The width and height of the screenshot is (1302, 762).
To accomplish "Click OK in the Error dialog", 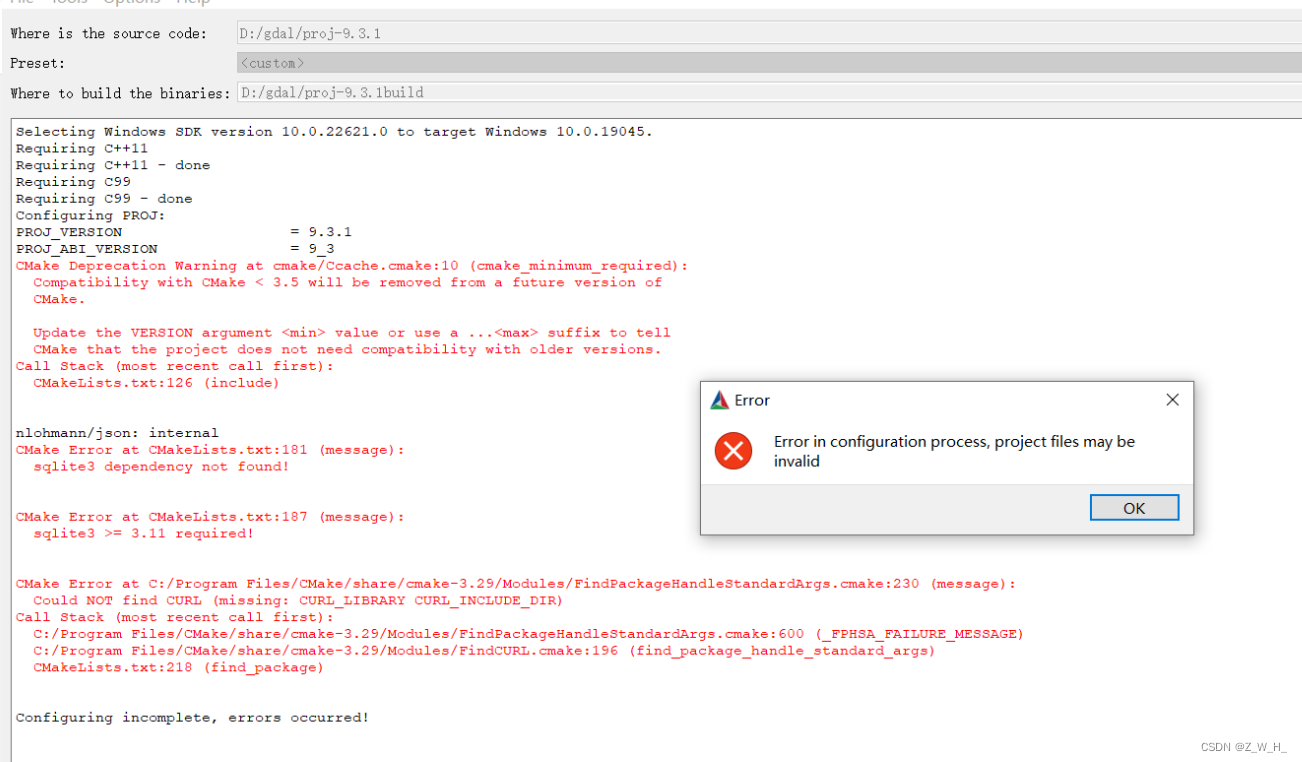I will pos(1134,508).
